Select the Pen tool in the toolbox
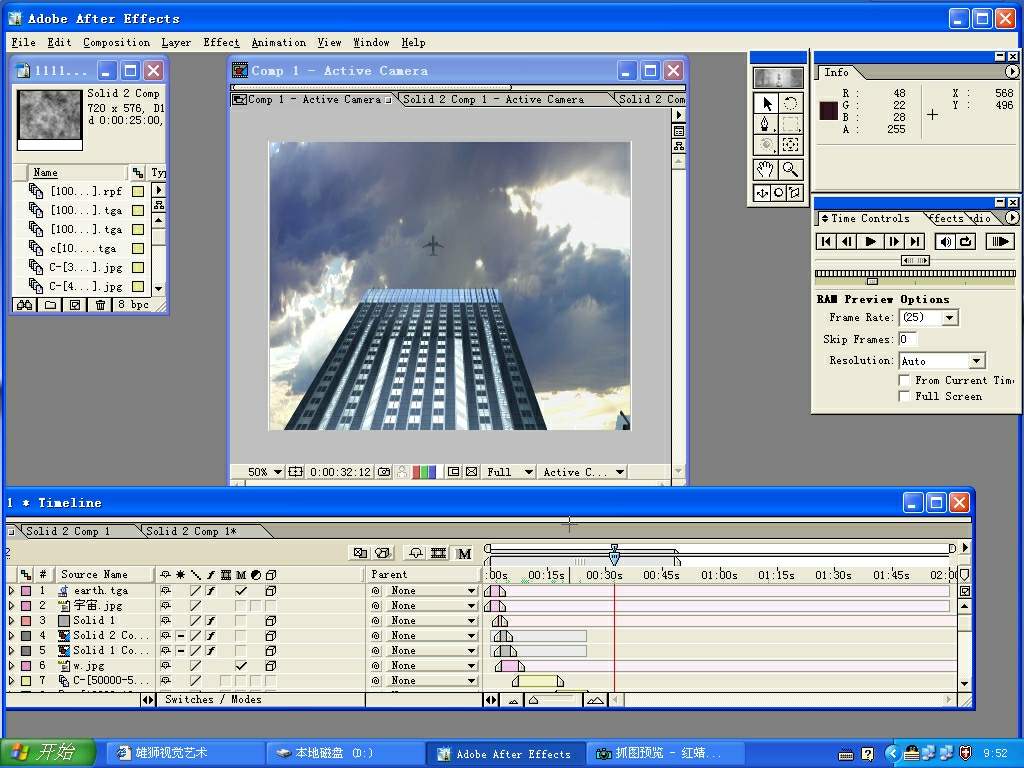1024x768 pixels. [766, 125]
